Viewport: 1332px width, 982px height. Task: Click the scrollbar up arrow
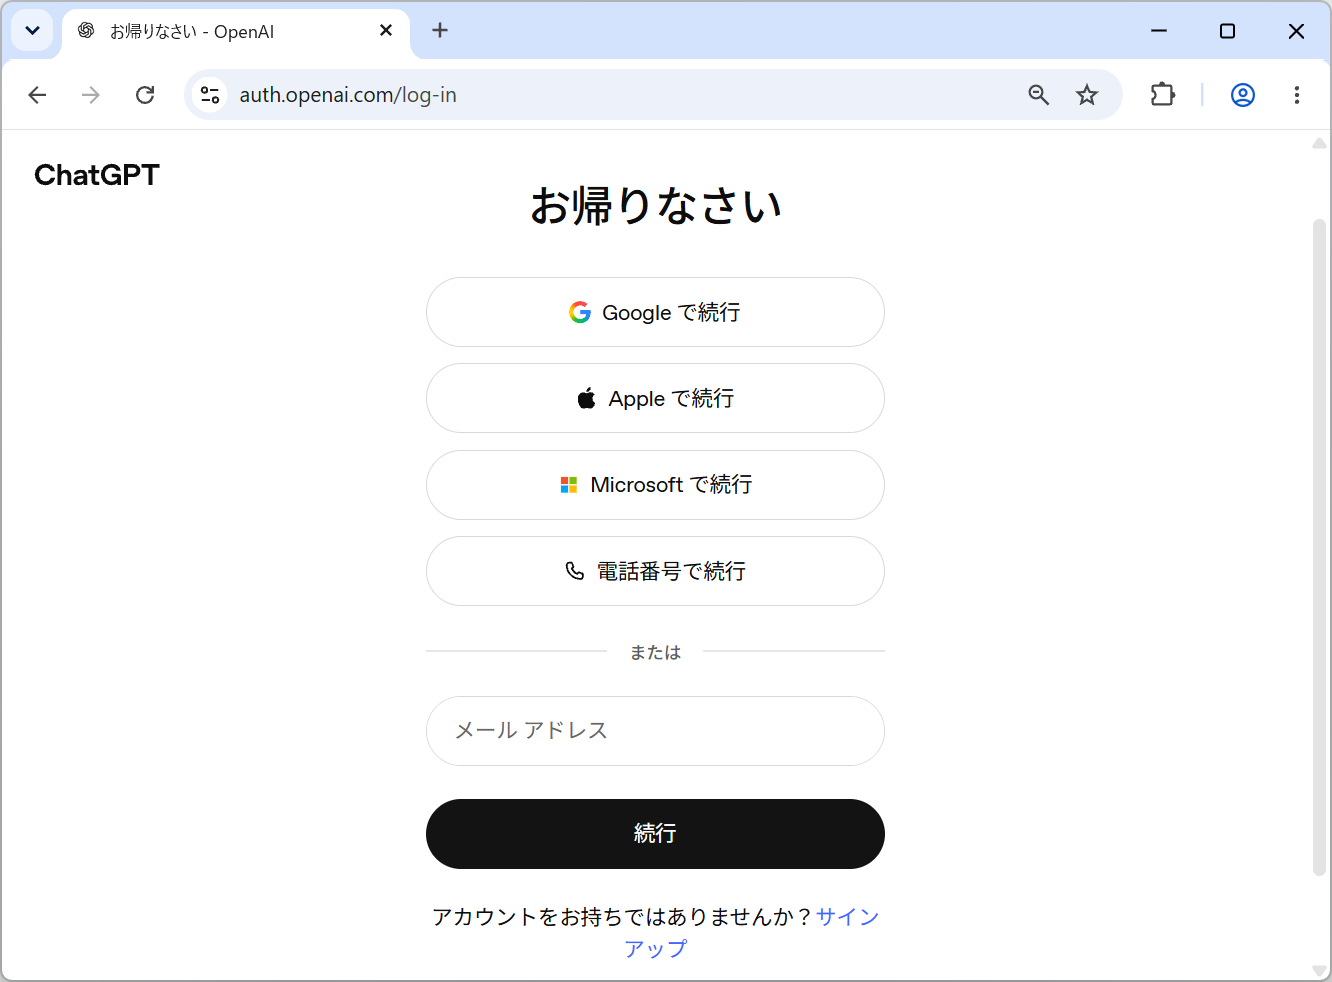pyautogui.click(x=1319, y=143)
